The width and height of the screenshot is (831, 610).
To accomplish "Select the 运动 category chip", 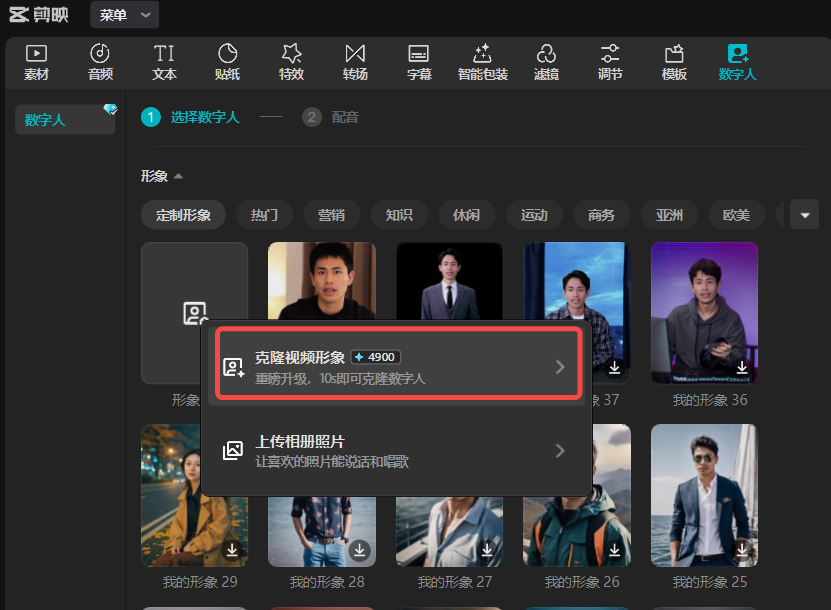I will coord(534,215).
